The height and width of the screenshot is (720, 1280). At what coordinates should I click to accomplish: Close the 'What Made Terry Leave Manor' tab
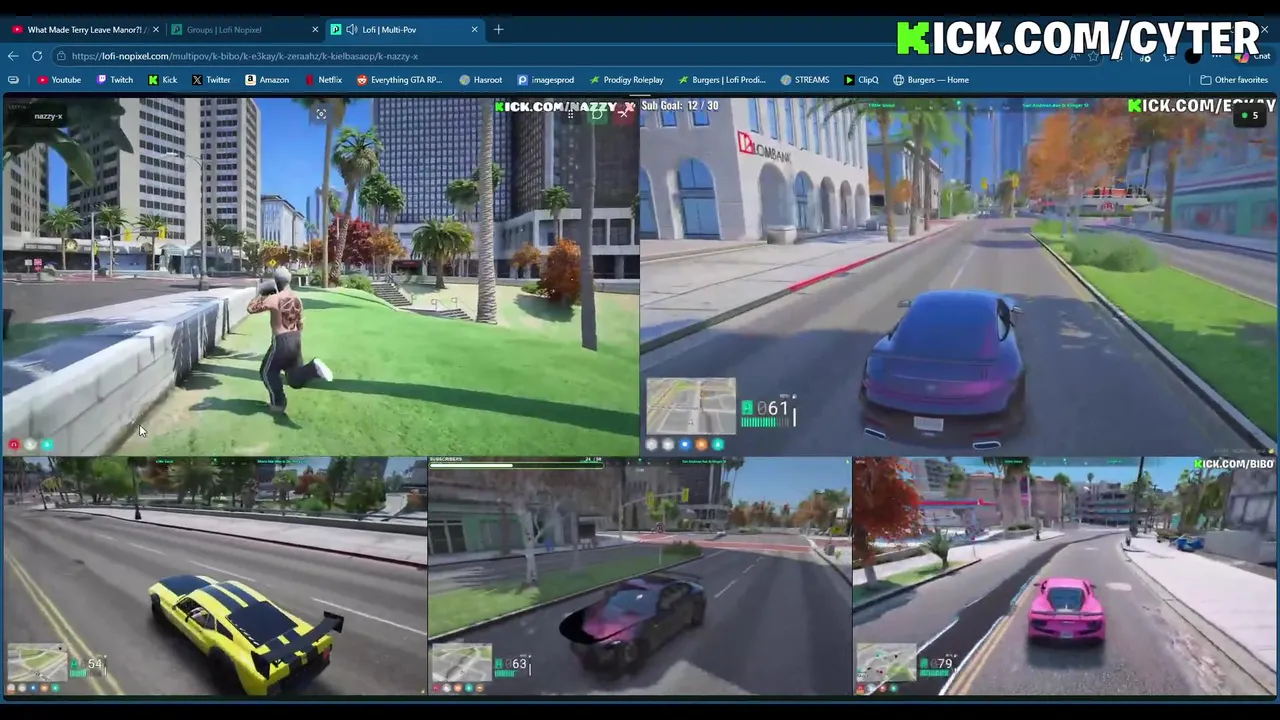pos(155,29)
